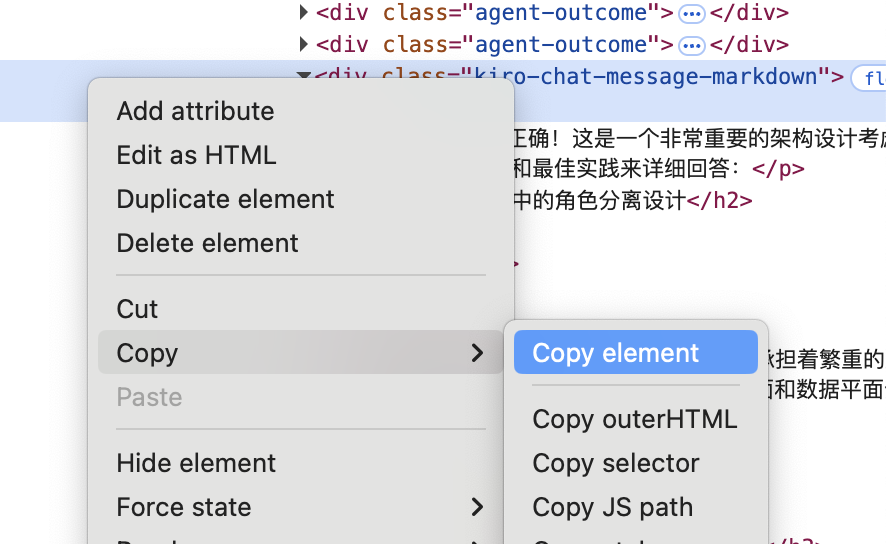Pick Duplicate element in the menu

225,199
